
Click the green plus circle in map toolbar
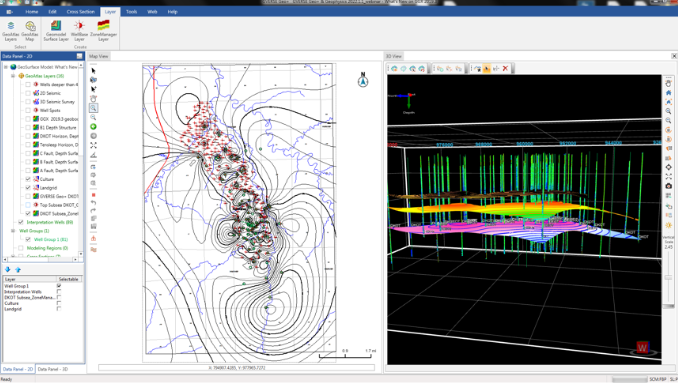point(93,127)
